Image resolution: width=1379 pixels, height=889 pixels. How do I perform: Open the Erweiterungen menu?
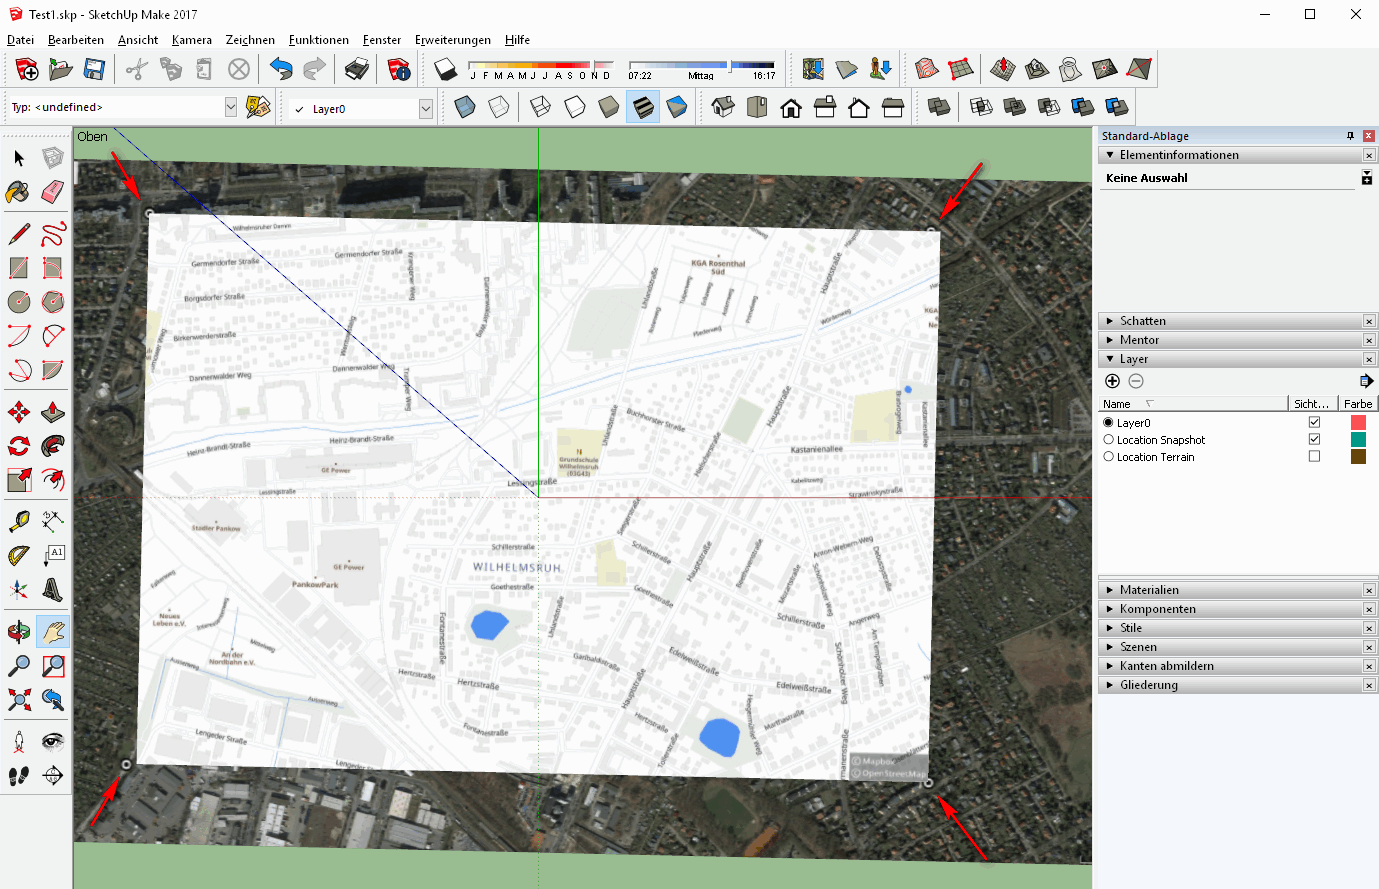pos(452,40)
